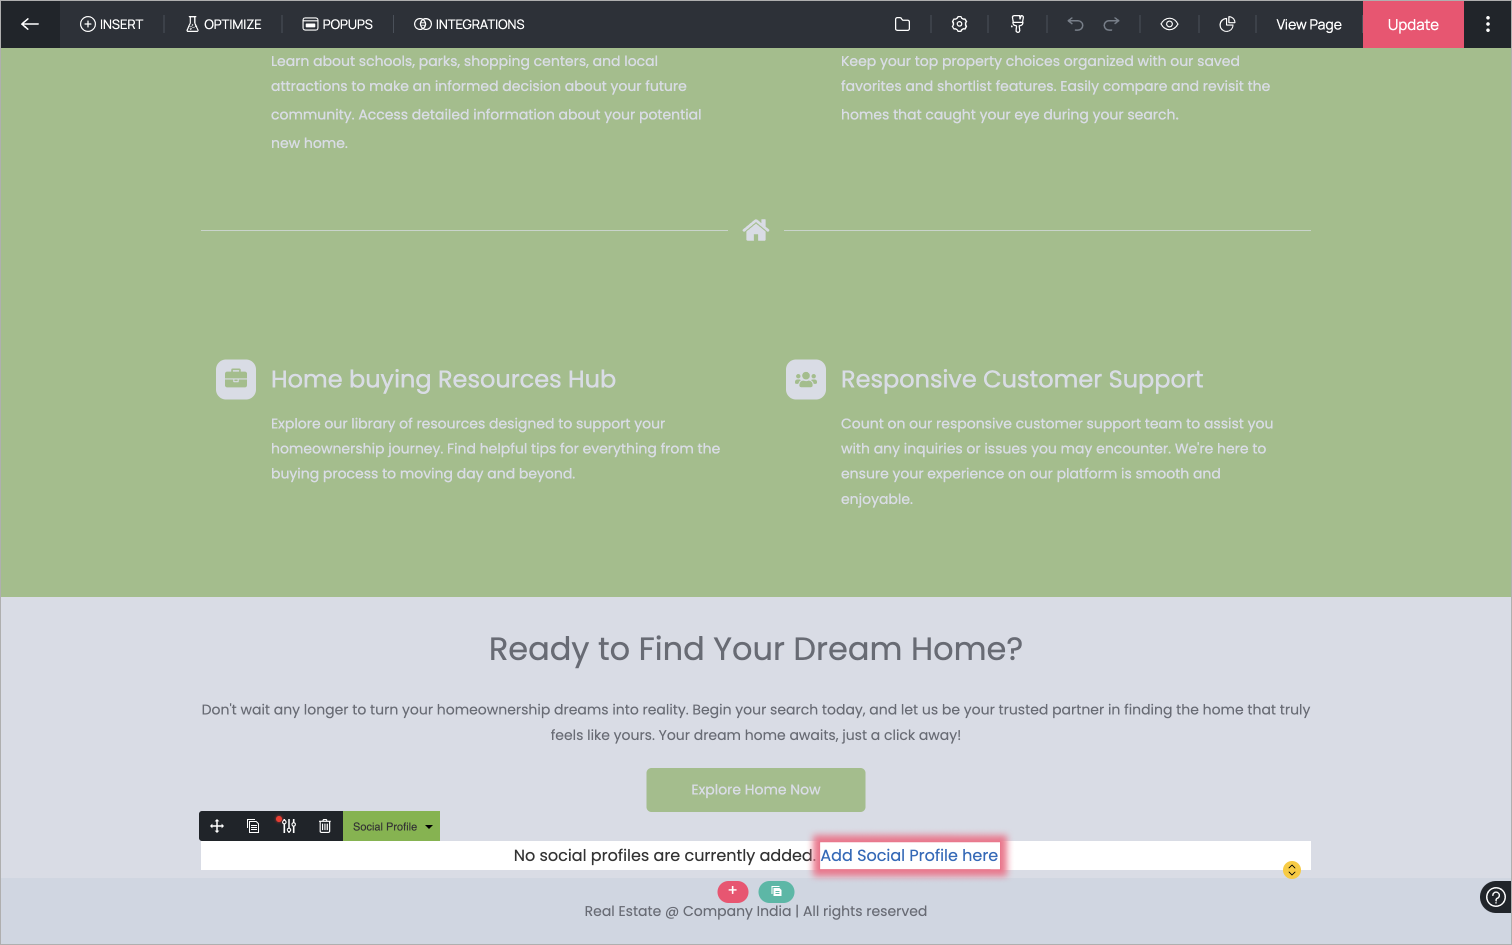Click the Explore Home Now button
Screen dimensions: 1512x945
[x=756, y=790]
